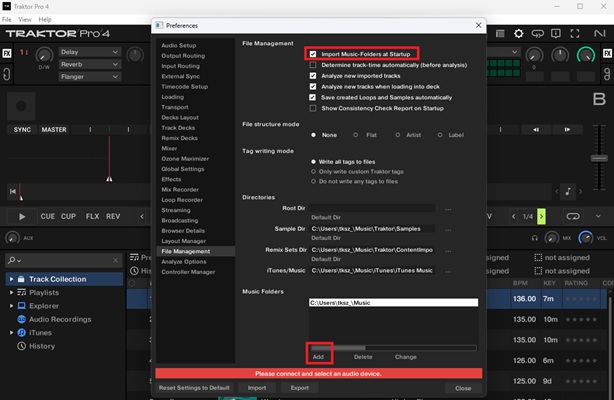Click the Native Instruments logo icon
614x400 pixels.
[x=599, y=34]
